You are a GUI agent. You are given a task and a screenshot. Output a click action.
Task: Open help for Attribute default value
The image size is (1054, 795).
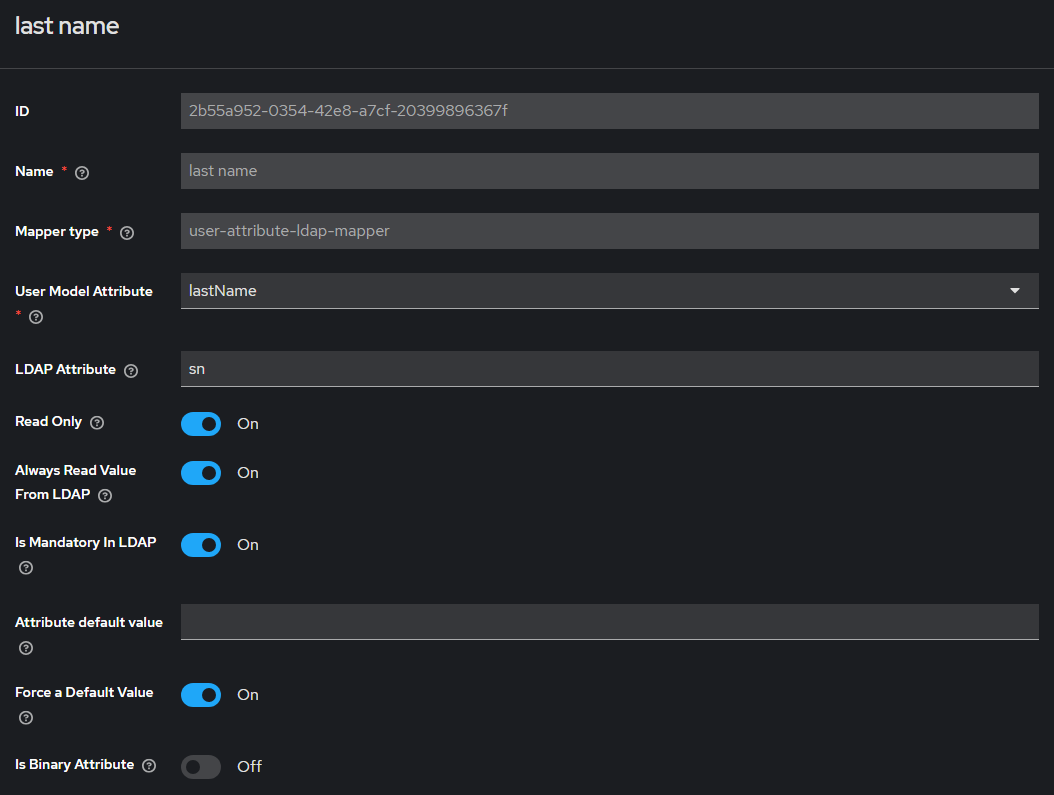[26, 648]
